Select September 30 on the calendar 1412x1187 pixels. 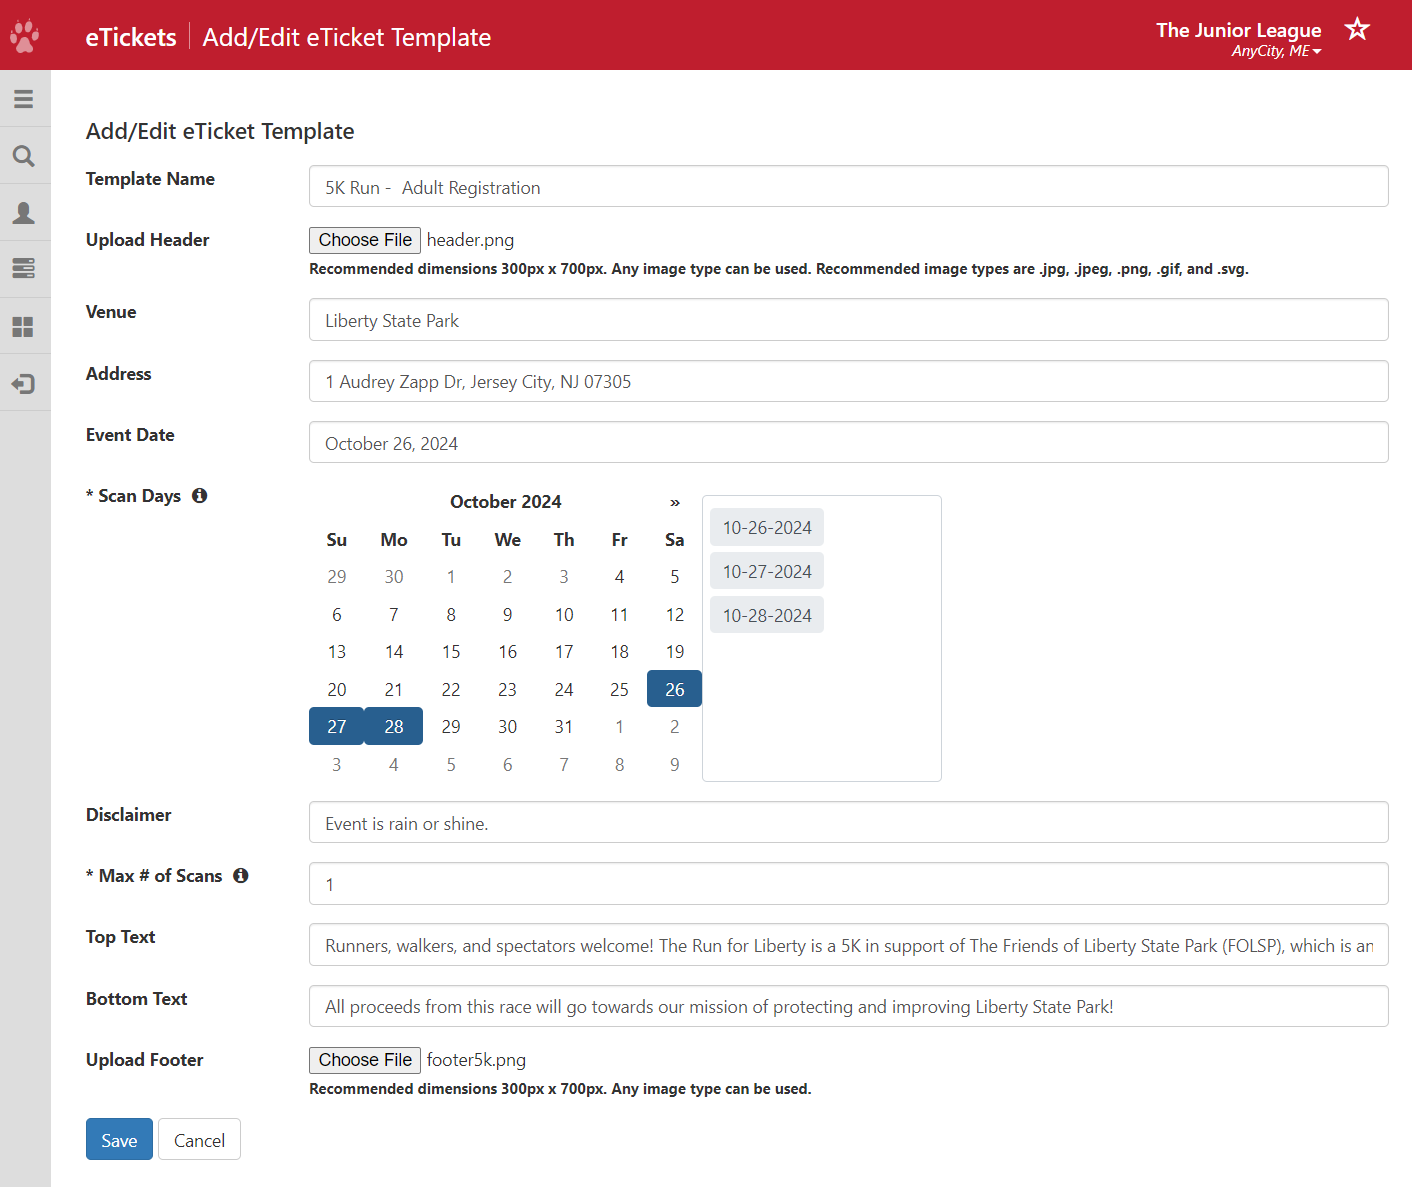tap(394, 577)
